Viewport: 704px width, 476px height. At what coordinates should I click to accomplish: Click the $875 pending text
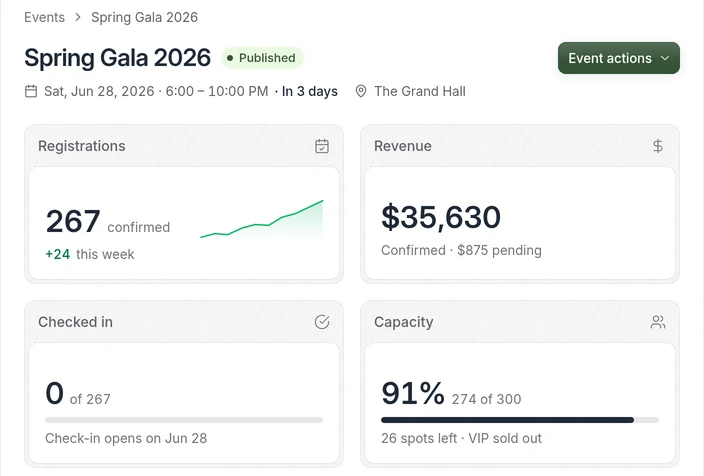(x=499, y=250)
